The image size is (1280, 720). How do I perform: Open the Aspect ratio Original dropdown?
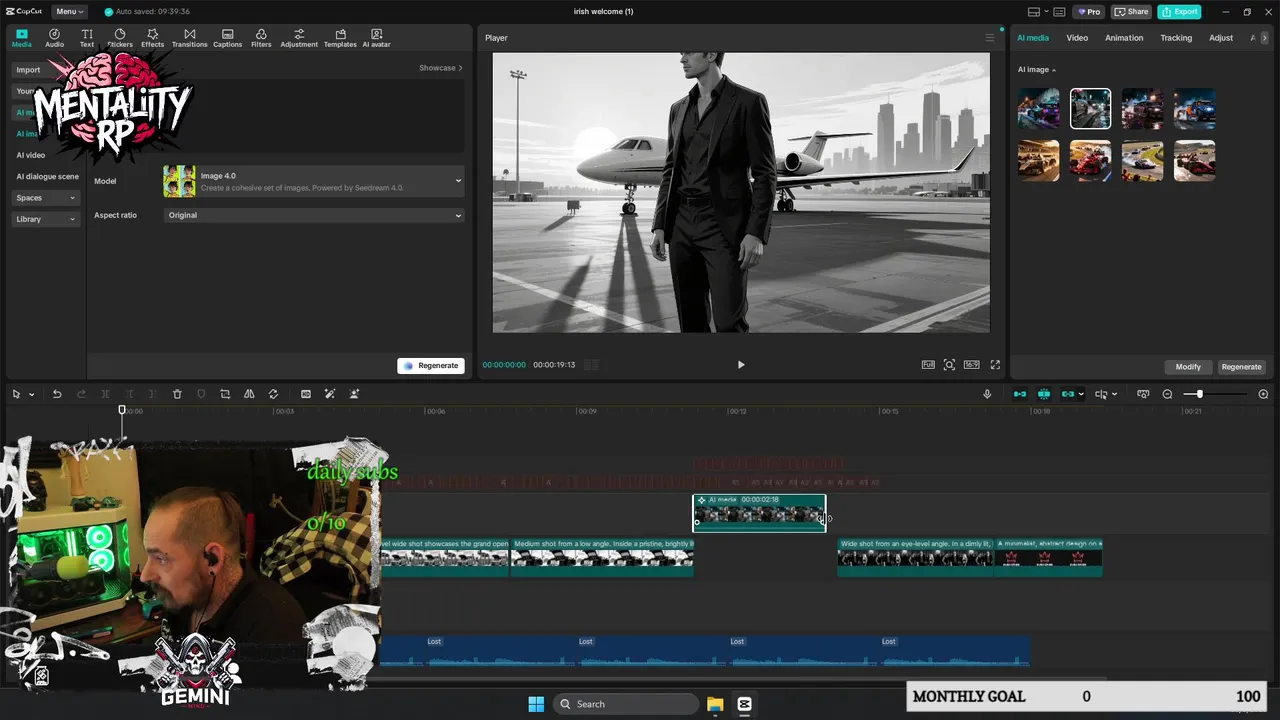point(314,215)
